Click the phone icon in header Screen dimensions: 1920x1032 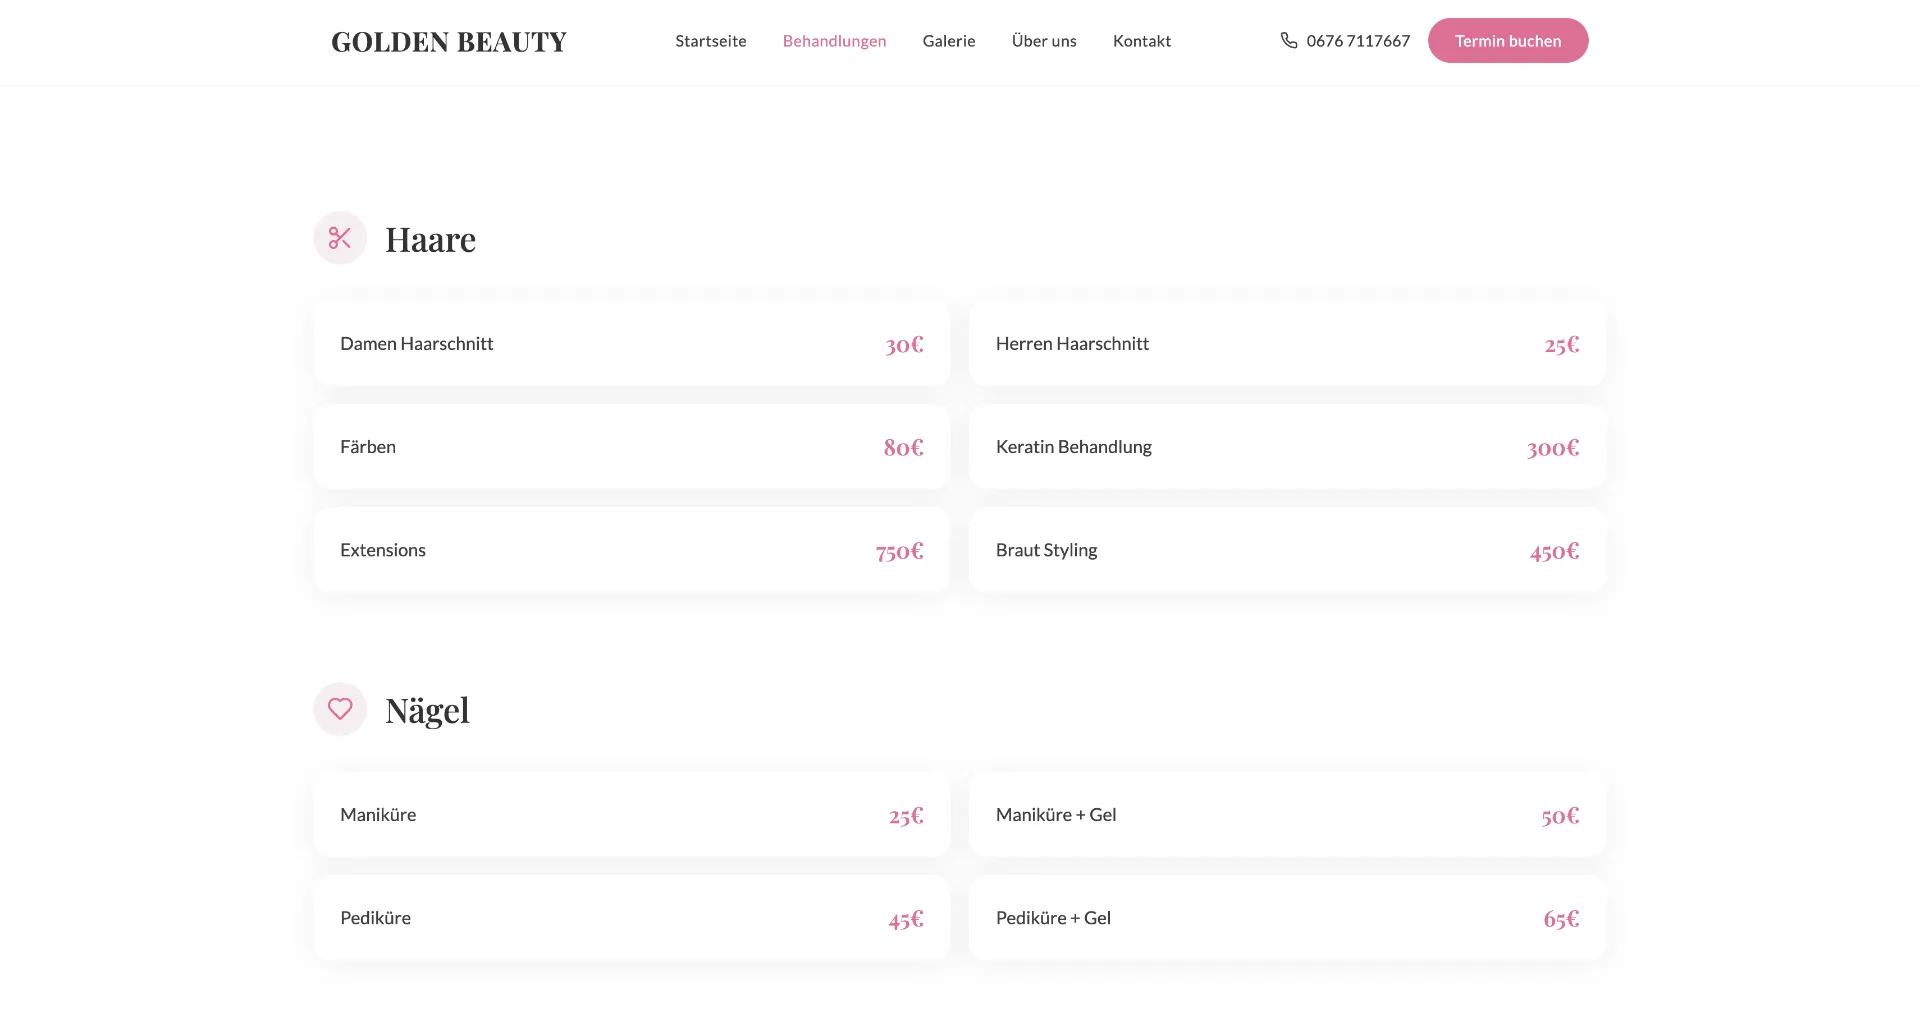[1289, 41]
